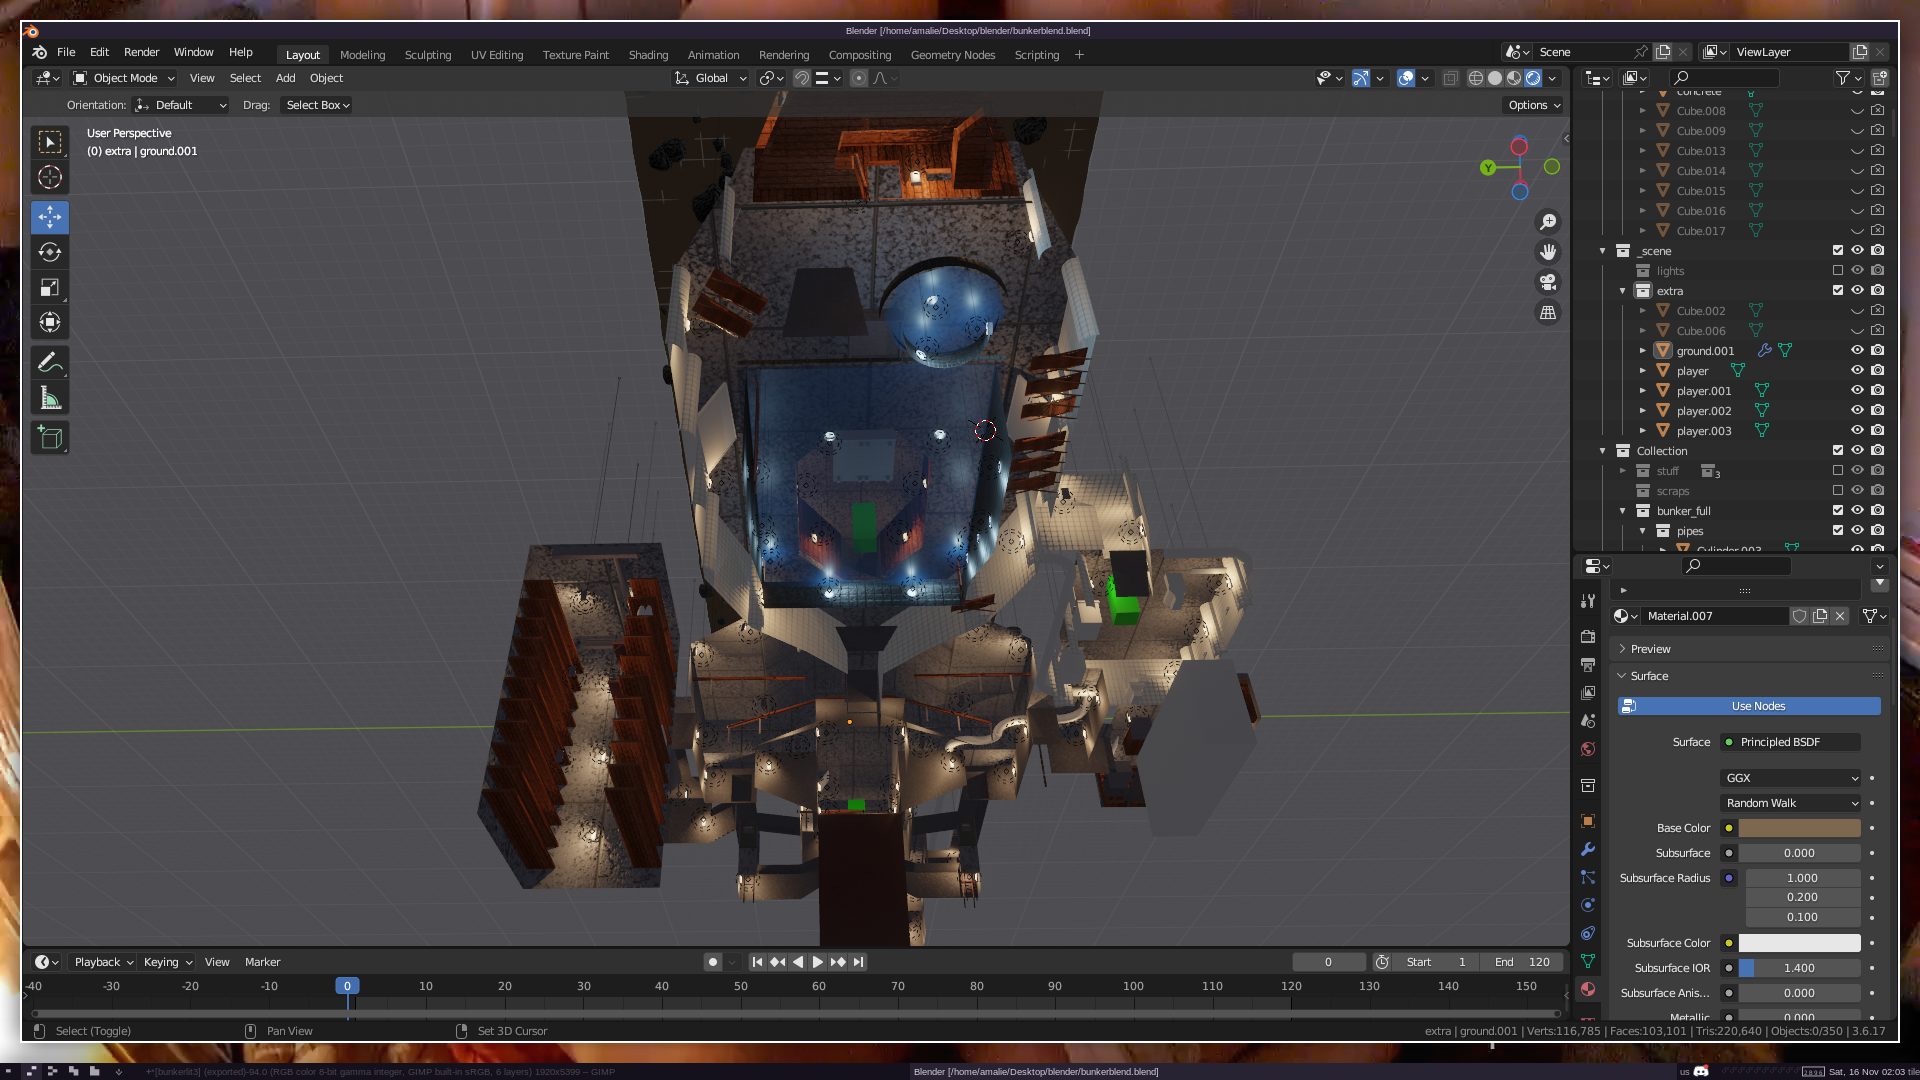Collapse the extra collection in outliner
The width and height of the screenshot is (1920, 1080).
(1623, 291)
